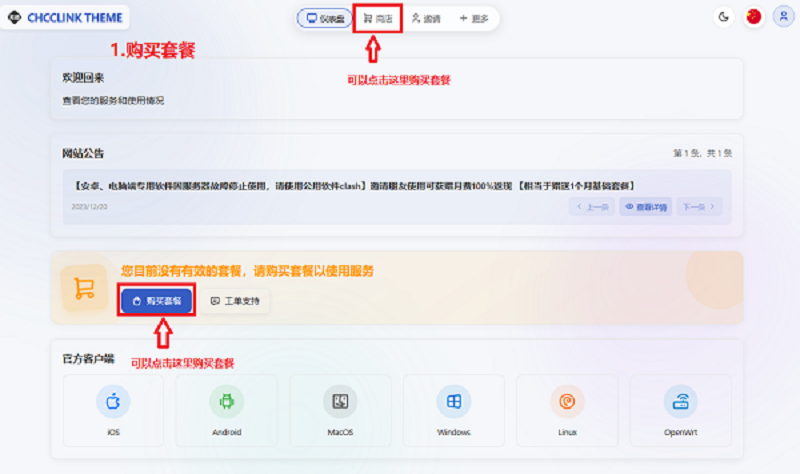Select the iOS client Apple icon
800x474 pixels.
point(113,402)
